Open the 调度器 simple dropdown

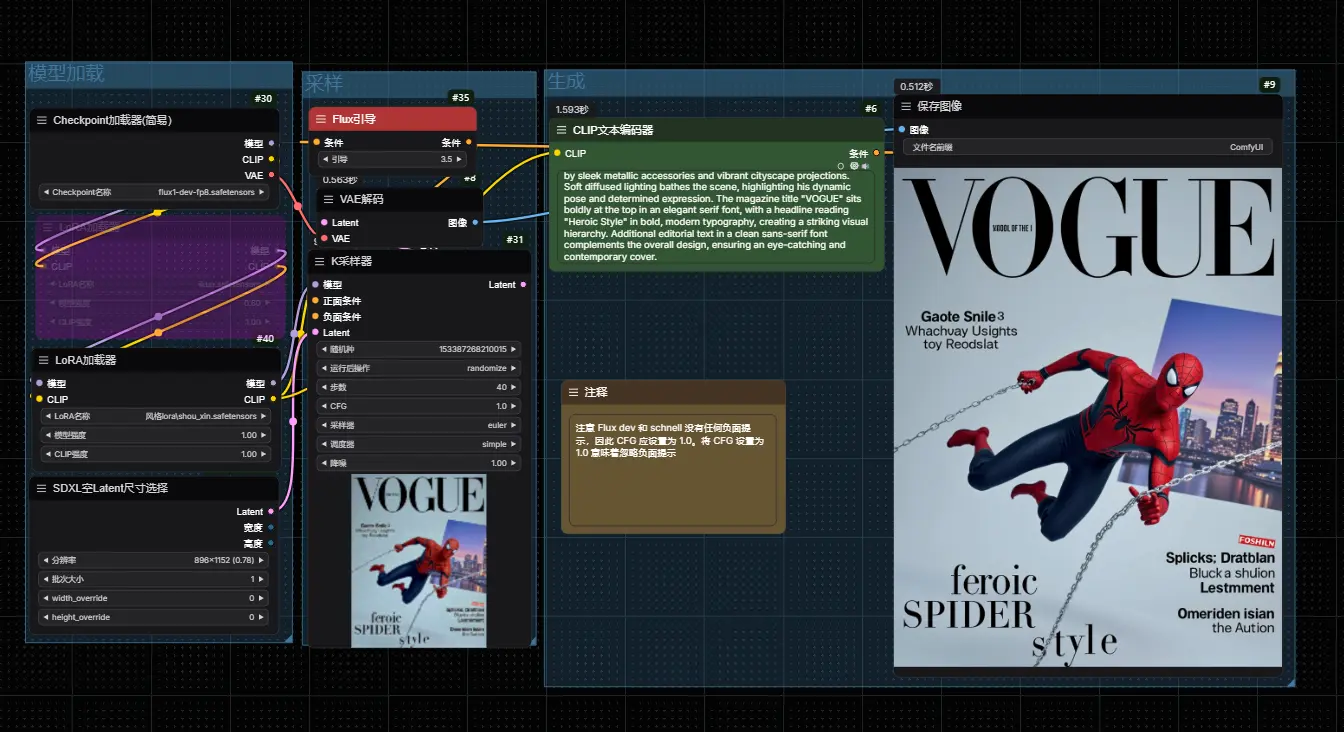click(419, 444)
